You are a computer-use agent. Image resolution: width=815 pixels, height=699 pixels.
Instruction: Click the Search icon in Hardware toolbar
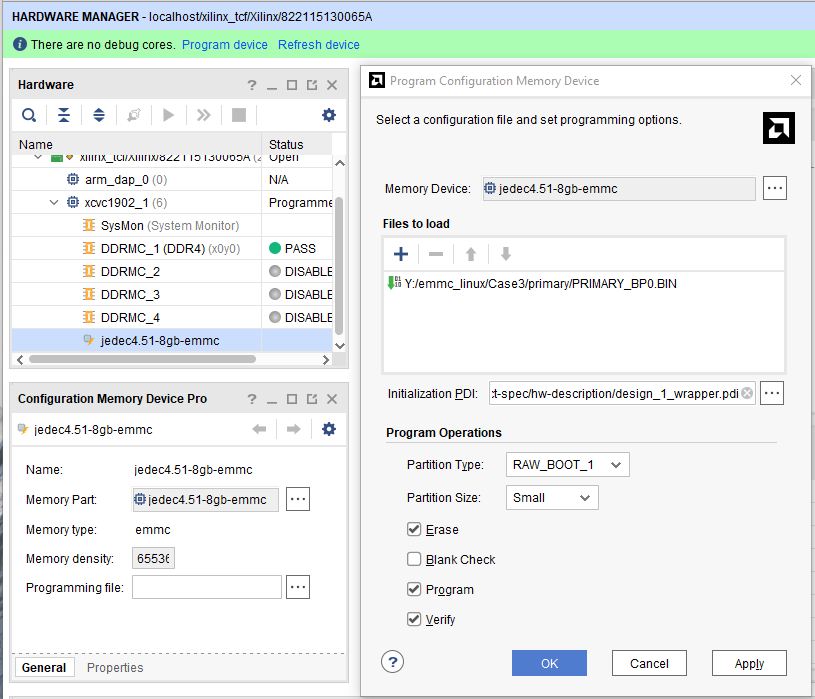tap(29, 115)
